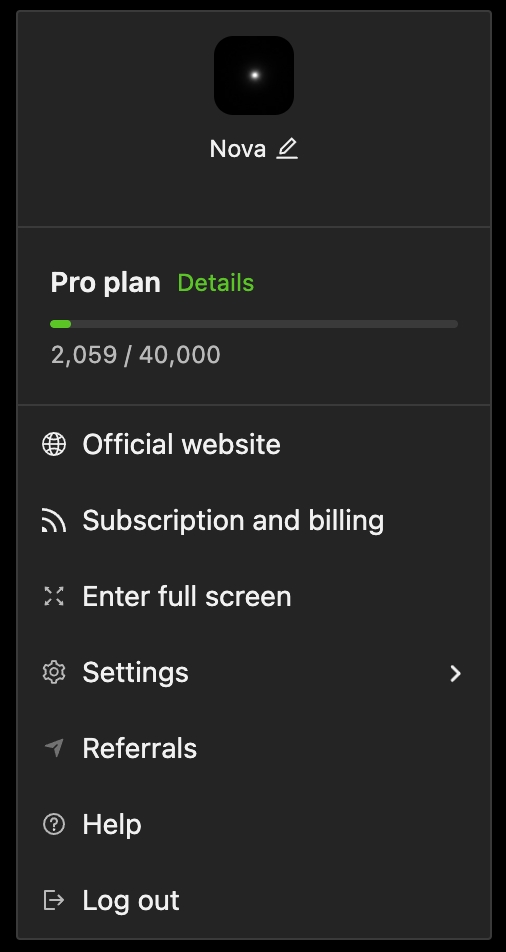The height and width of the screenshot is (952, 506).
Task: Click the Nova black avatar image
Action: tap(254, 75)
